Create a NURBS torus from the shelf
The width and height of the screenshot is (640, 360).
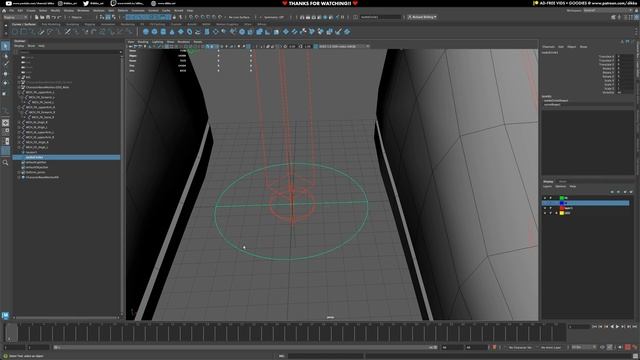point(189,31)
